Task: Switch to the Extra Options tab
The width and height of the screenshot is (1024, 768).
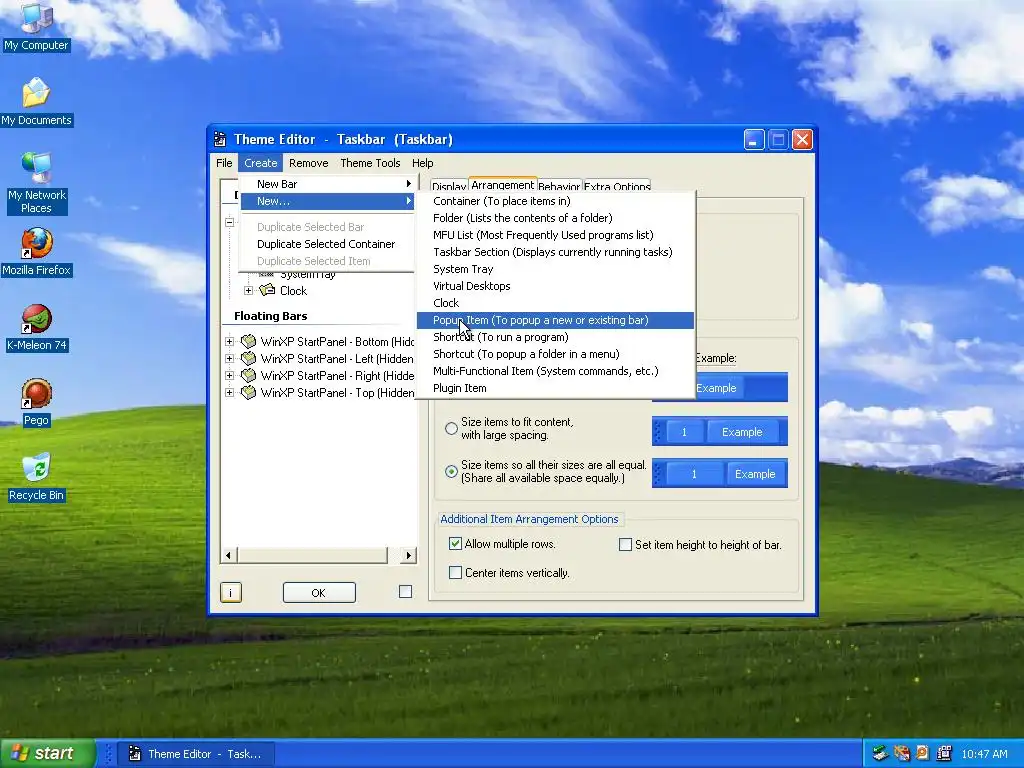Action: click(617, 186)
